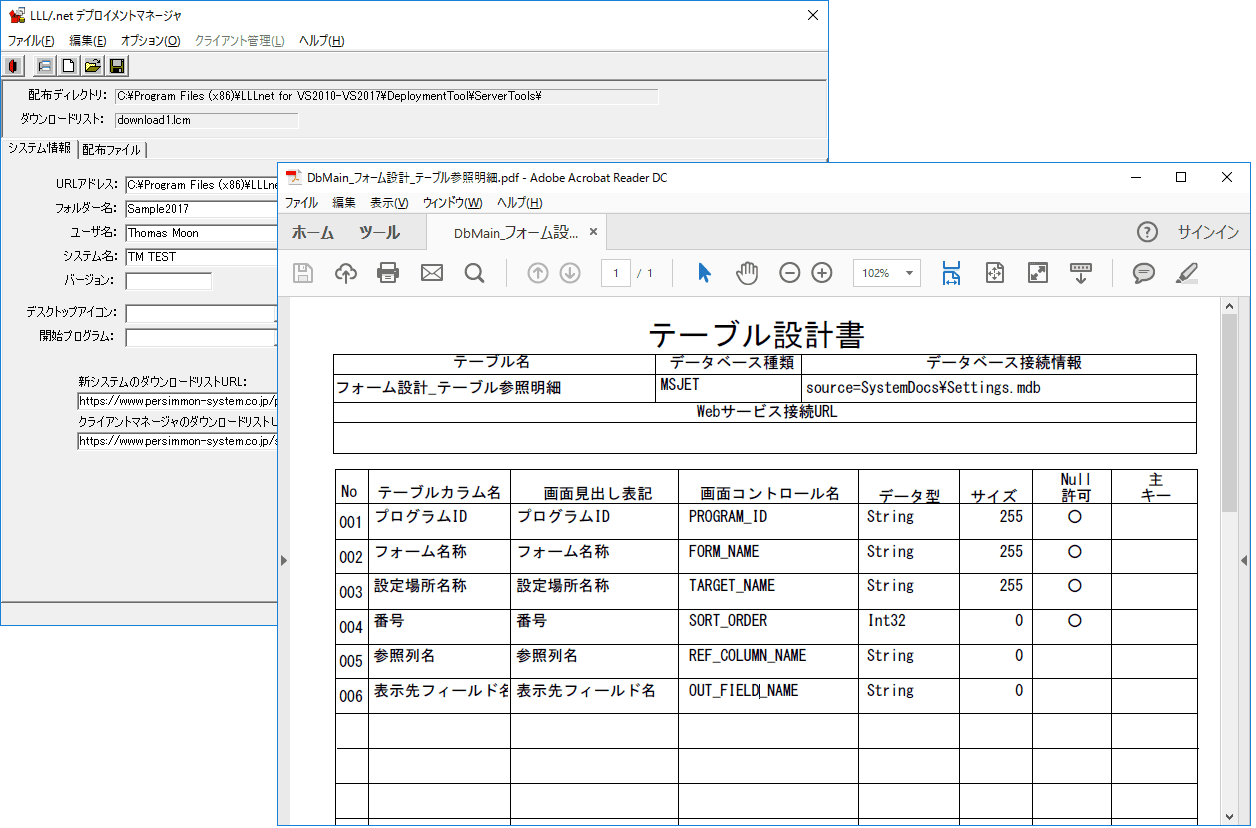Switch to 配布ファイル tab
Screen dimensions: 1256x828
[112, 149]
